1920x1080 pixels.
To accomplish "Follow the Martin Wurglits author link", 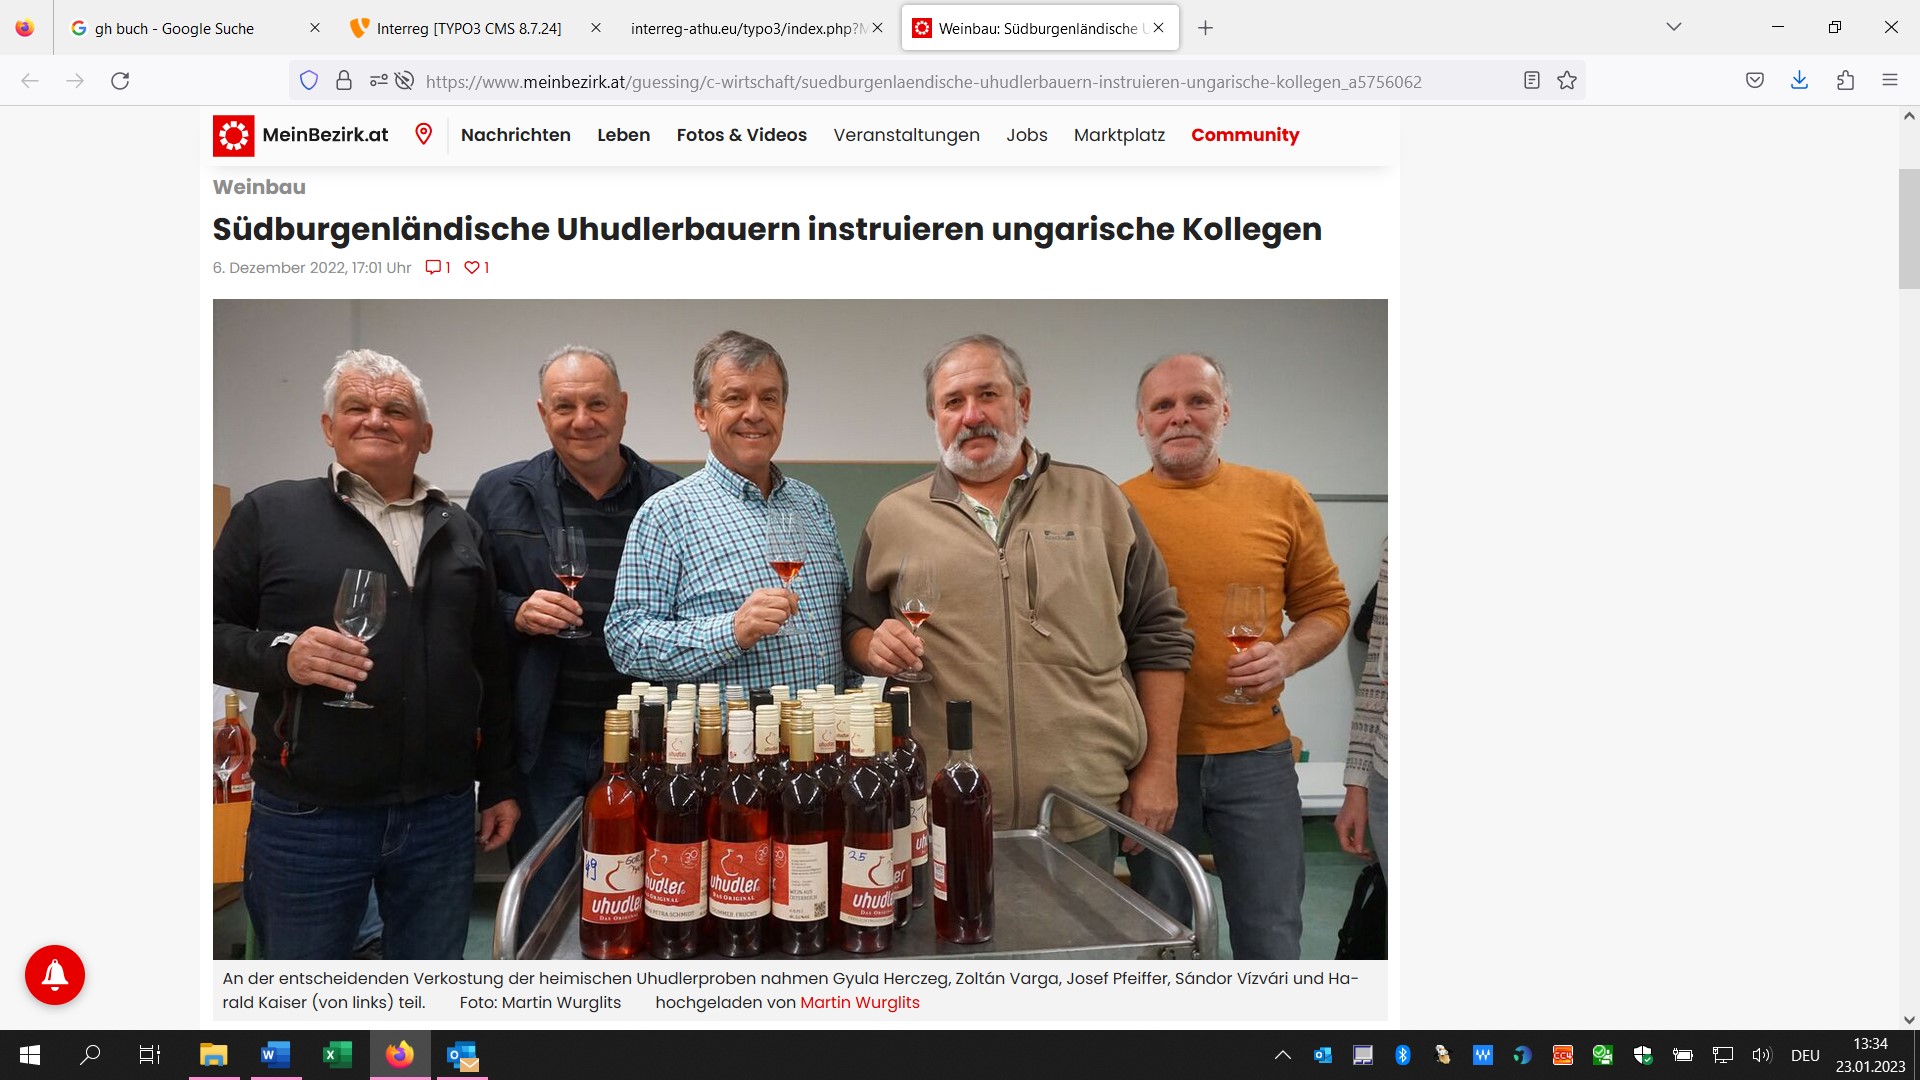I will (860, 1002).
